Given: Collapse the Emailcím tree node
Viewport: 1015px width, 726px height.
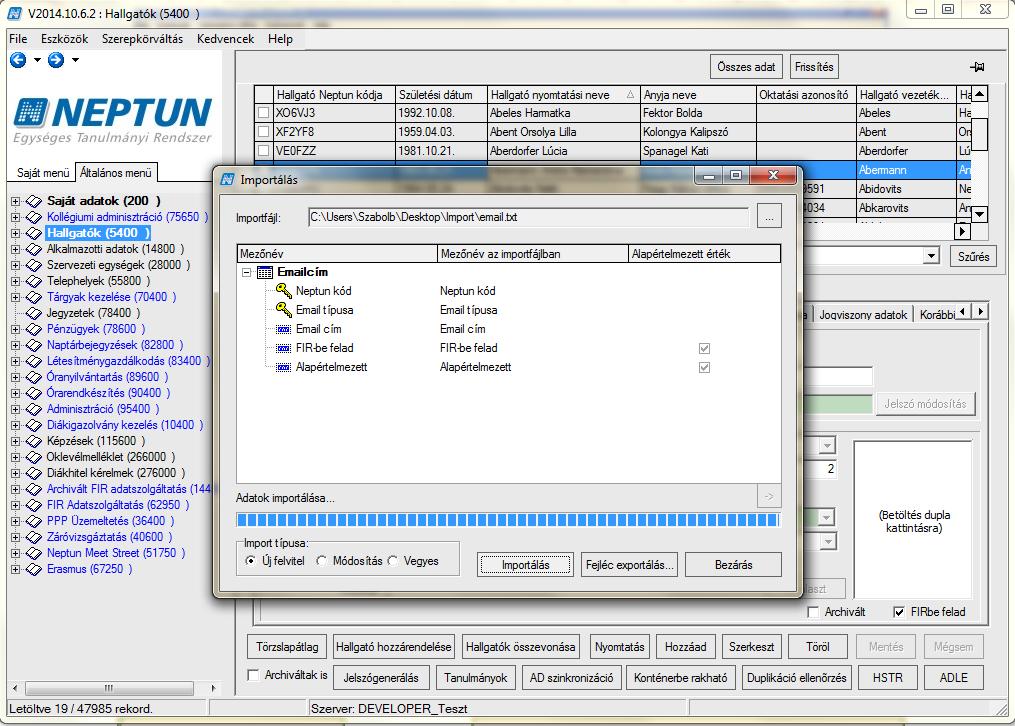Looking at the screenshot, I should (x=247, y=272).
